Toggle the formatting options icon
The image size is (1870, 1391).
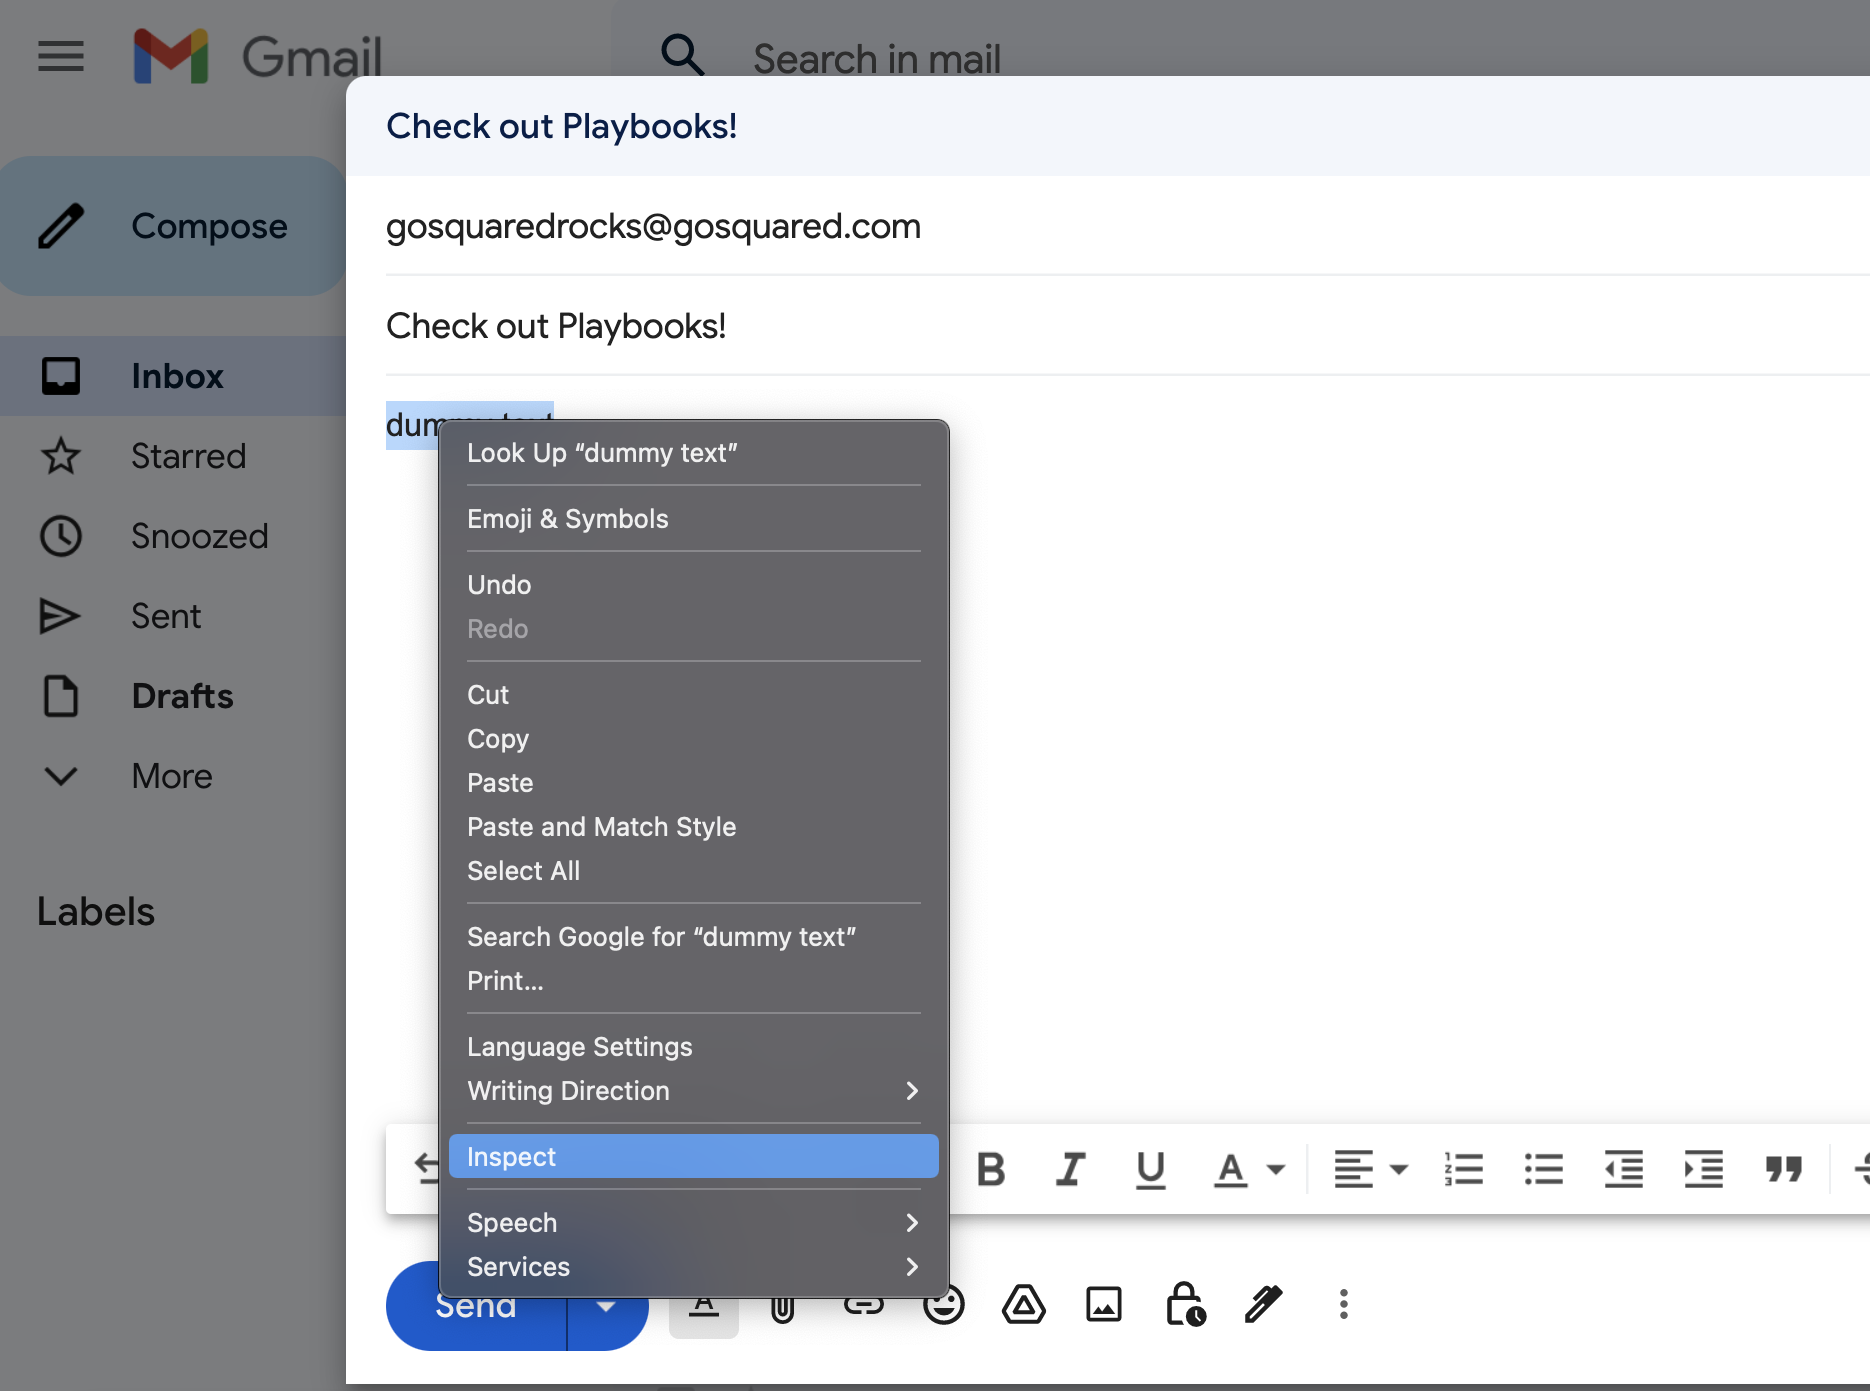click(704, 1305)
